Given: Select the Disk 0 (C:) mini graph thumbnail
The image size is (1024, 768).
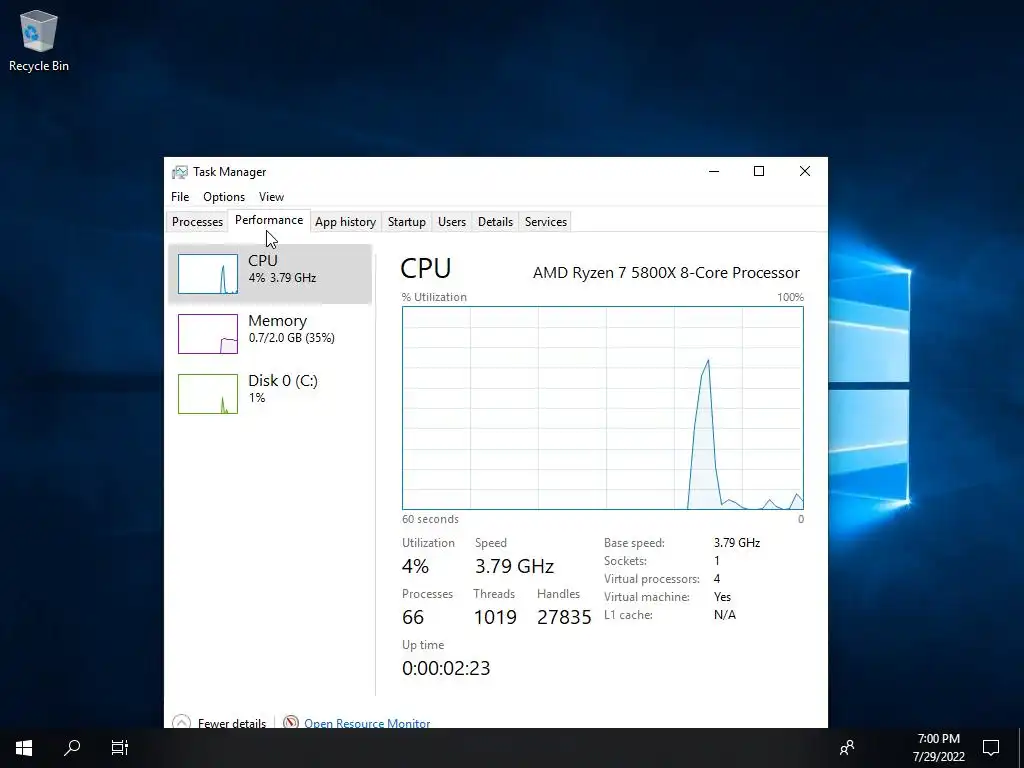Looking at the screenshot, I should (208, 394).
